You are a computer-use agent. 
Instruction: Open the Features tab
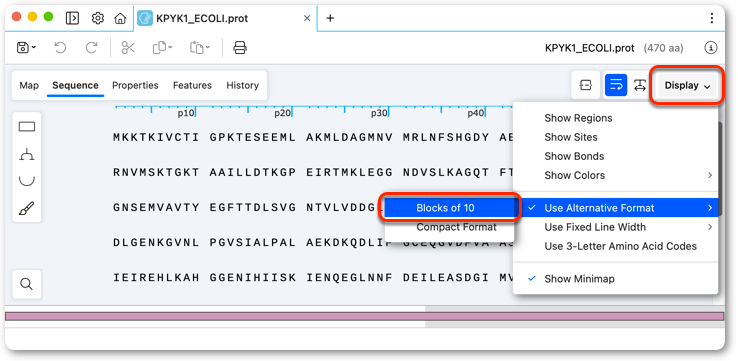pos(192,85)
